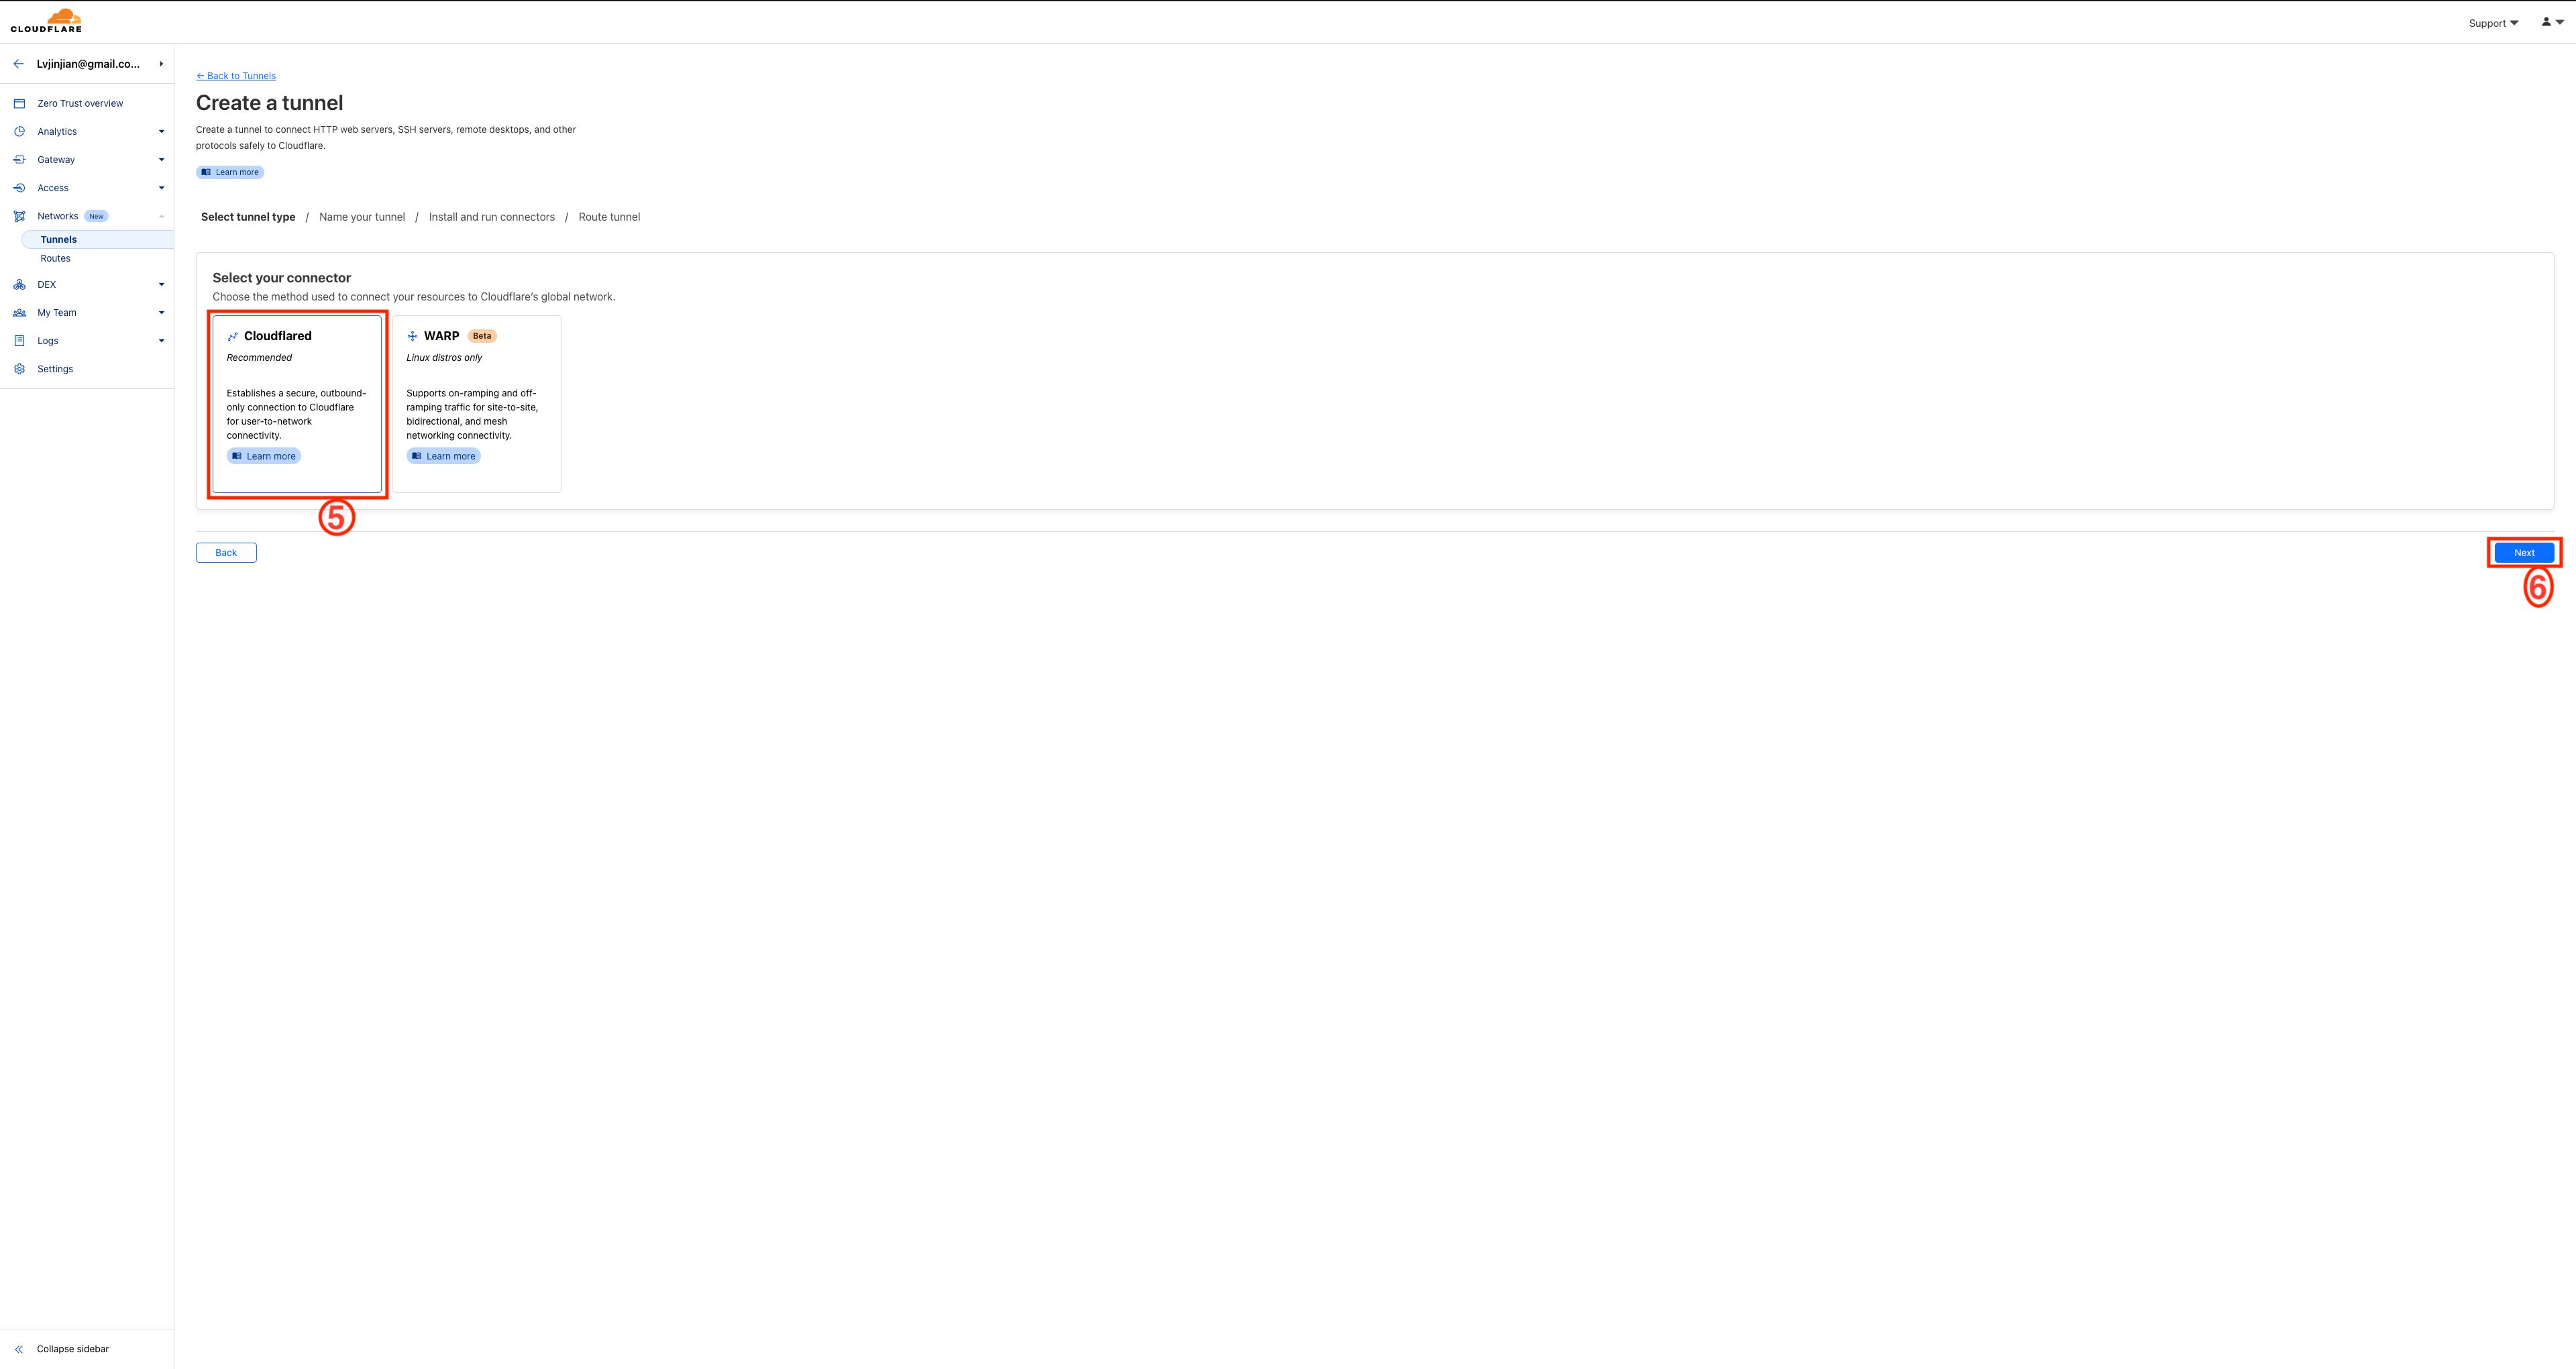The height and width of the screenshot is (1369, 2576).
Task: Open the Routes submenu item
Action: click(x=56, y=258)
